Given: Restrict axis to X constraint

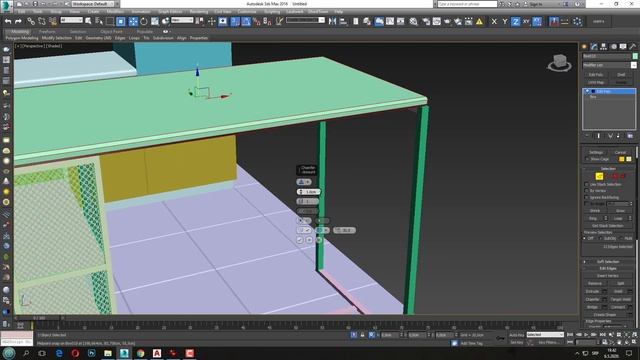Looking at the screenshot, I should pyautogui.click(x=494, y=21).
